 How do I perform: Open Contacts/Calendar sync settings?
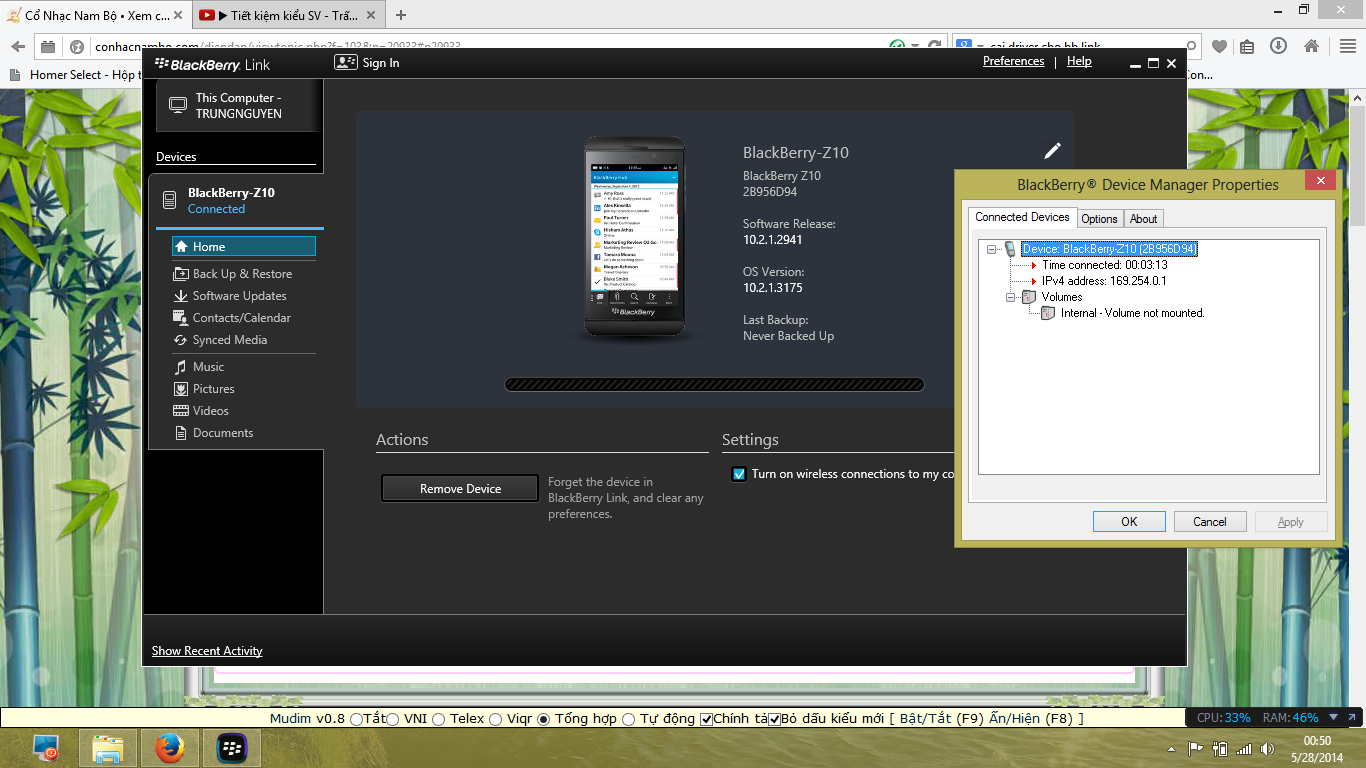coord(241,318)
